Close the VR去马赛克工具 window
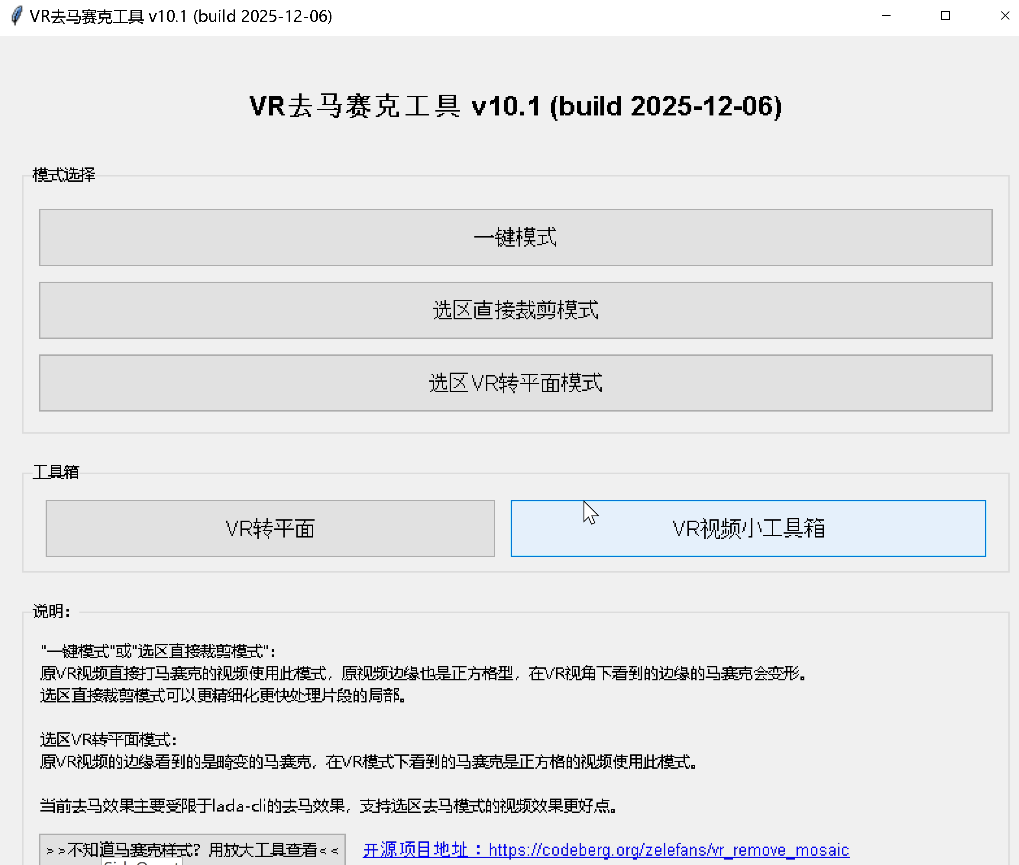 [x=1005, y=16]
